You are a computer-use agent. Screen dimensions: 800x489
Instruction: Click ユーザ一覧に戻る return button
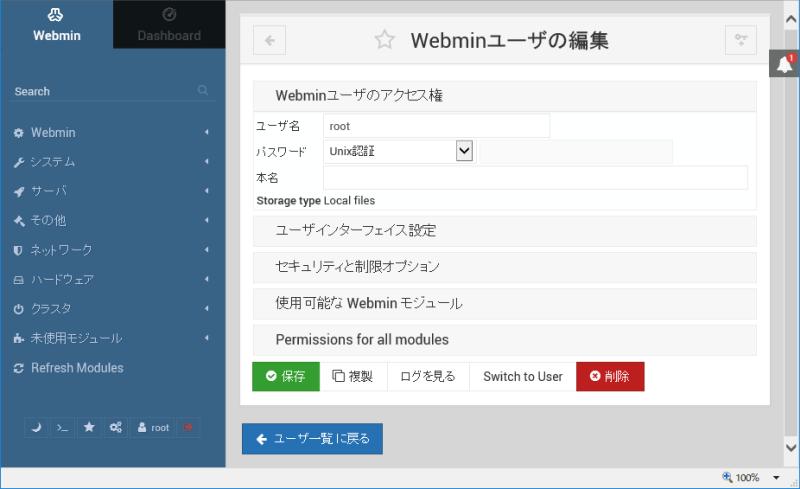[x=312, y=438]
